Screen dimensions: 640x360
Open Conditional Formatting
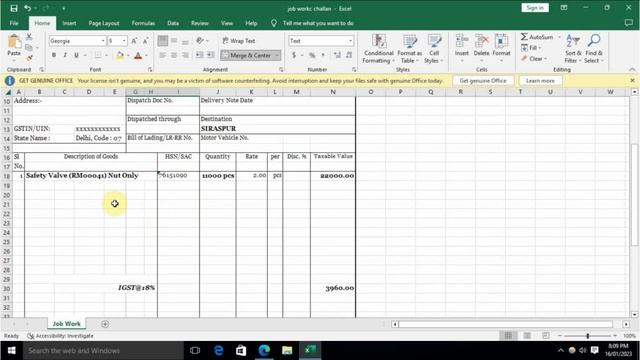(378, 49)
